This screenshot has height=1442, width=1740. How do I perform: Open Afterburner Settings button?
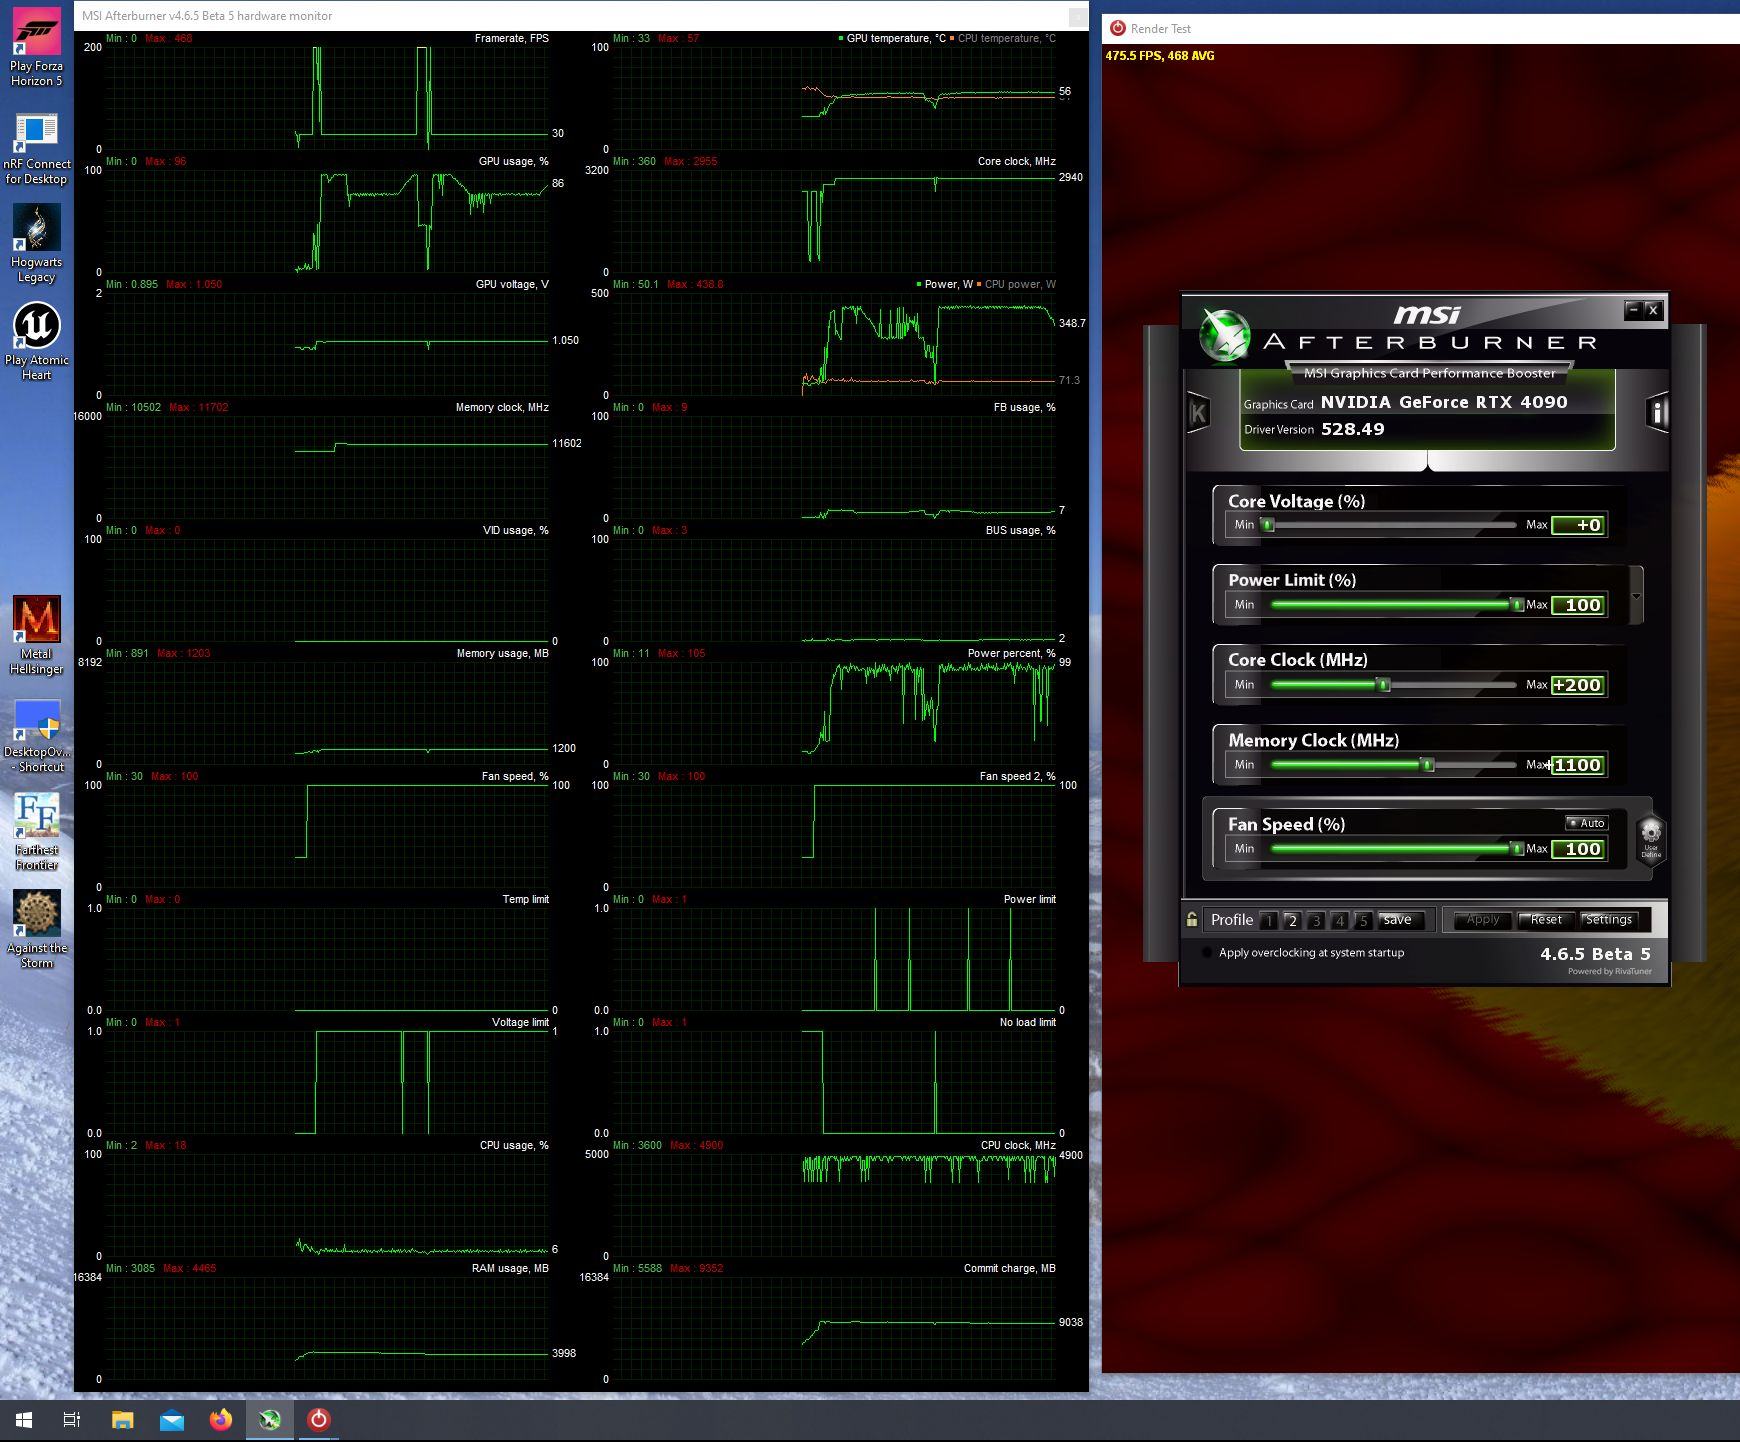point(1608,920)
